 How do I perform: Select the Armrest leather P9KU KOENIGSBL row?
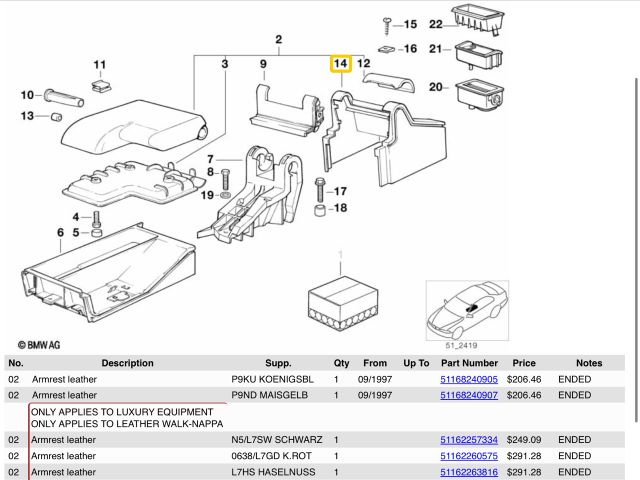tap(130, 380)
